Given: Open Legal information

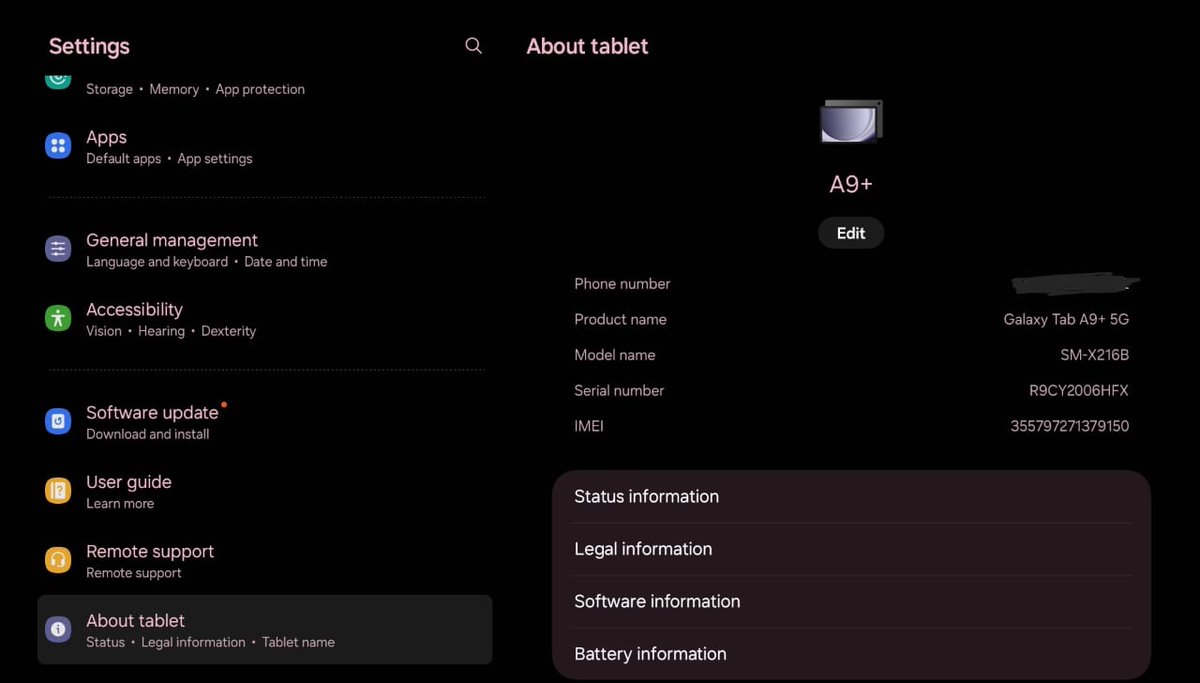Looking at the screenshot, I should tap(851, 549).
